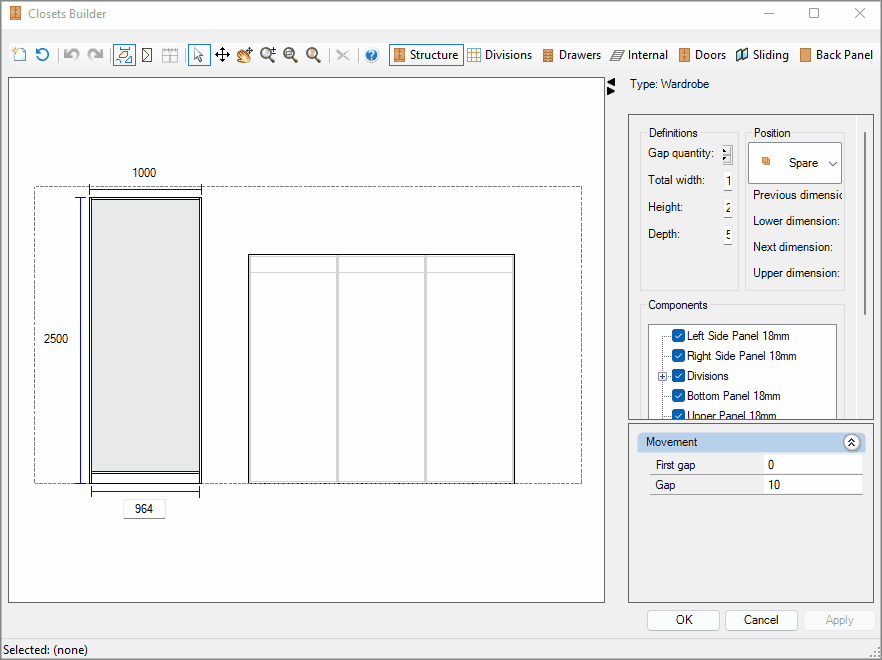This screenshot has width=882, height=660.
Task: Click the properties panel vertical scrollbar
Action: click(865, 223)
